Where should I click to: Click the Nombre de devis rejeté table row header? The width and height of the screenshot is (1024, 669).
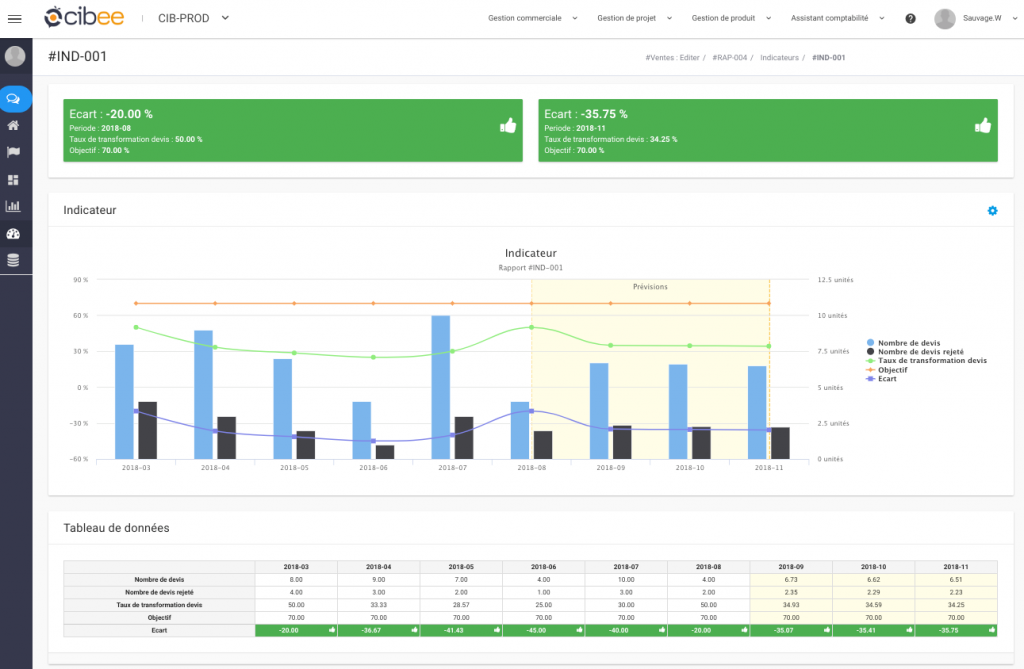[x=159, y=593]
